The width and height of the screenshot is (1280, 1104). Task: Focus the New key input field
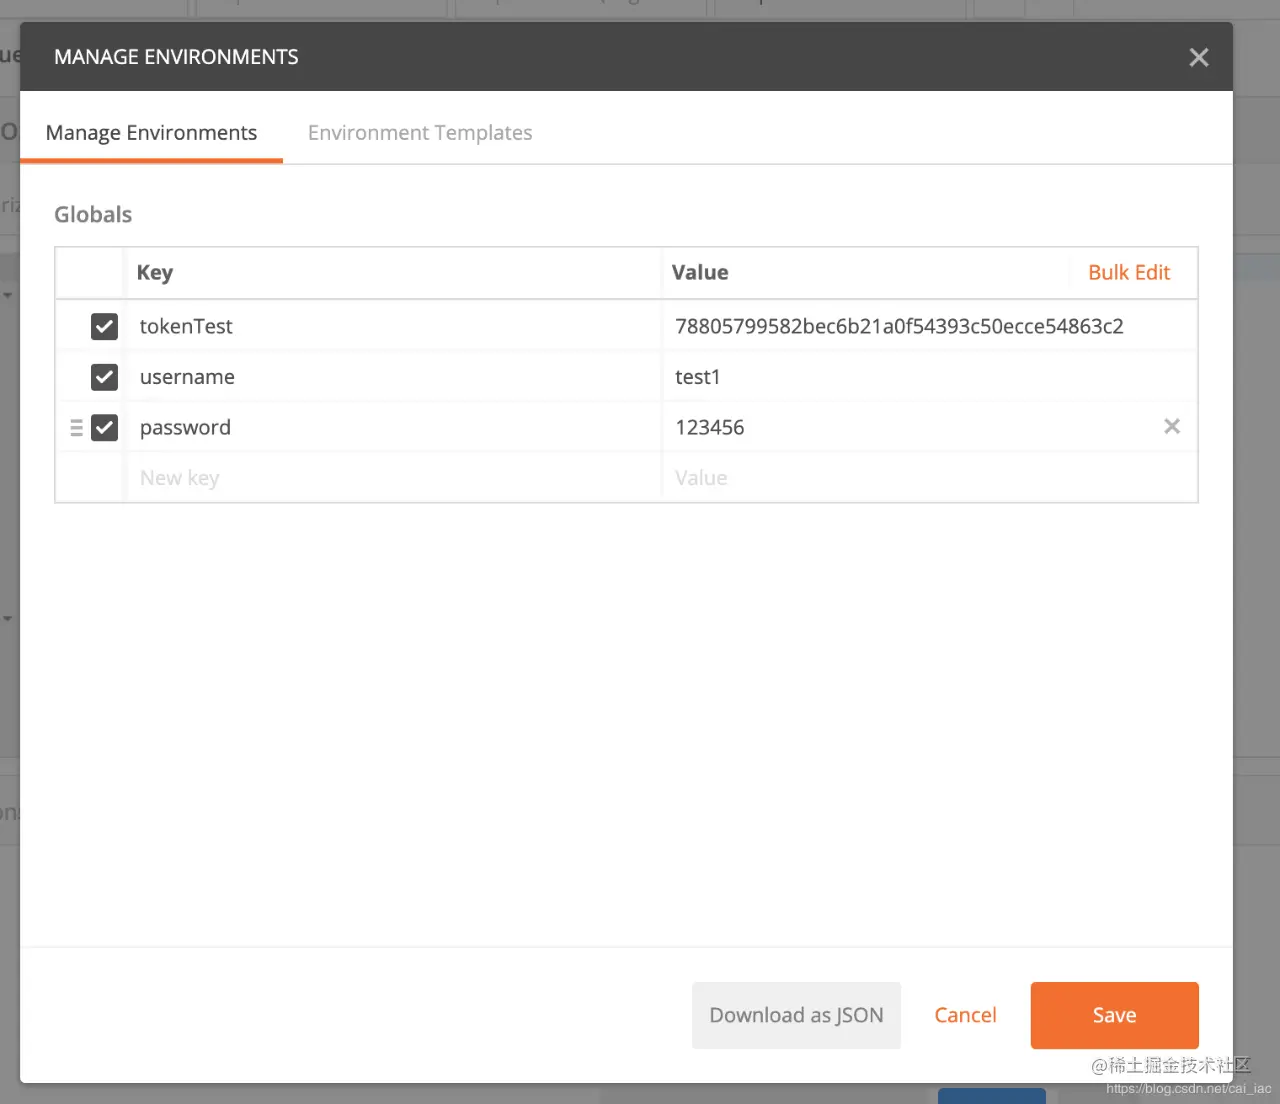pos(393,478)
